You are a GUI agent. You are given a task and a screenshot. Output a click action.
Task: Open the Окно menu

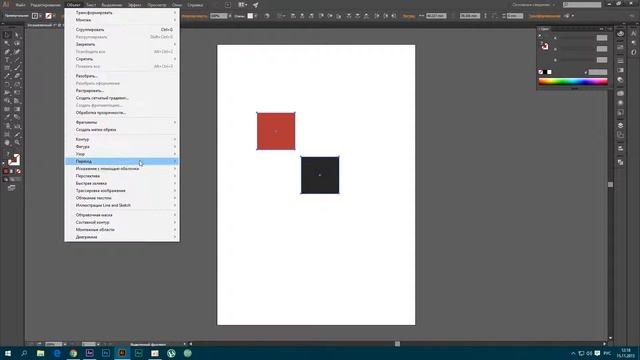tap(177, 5)
